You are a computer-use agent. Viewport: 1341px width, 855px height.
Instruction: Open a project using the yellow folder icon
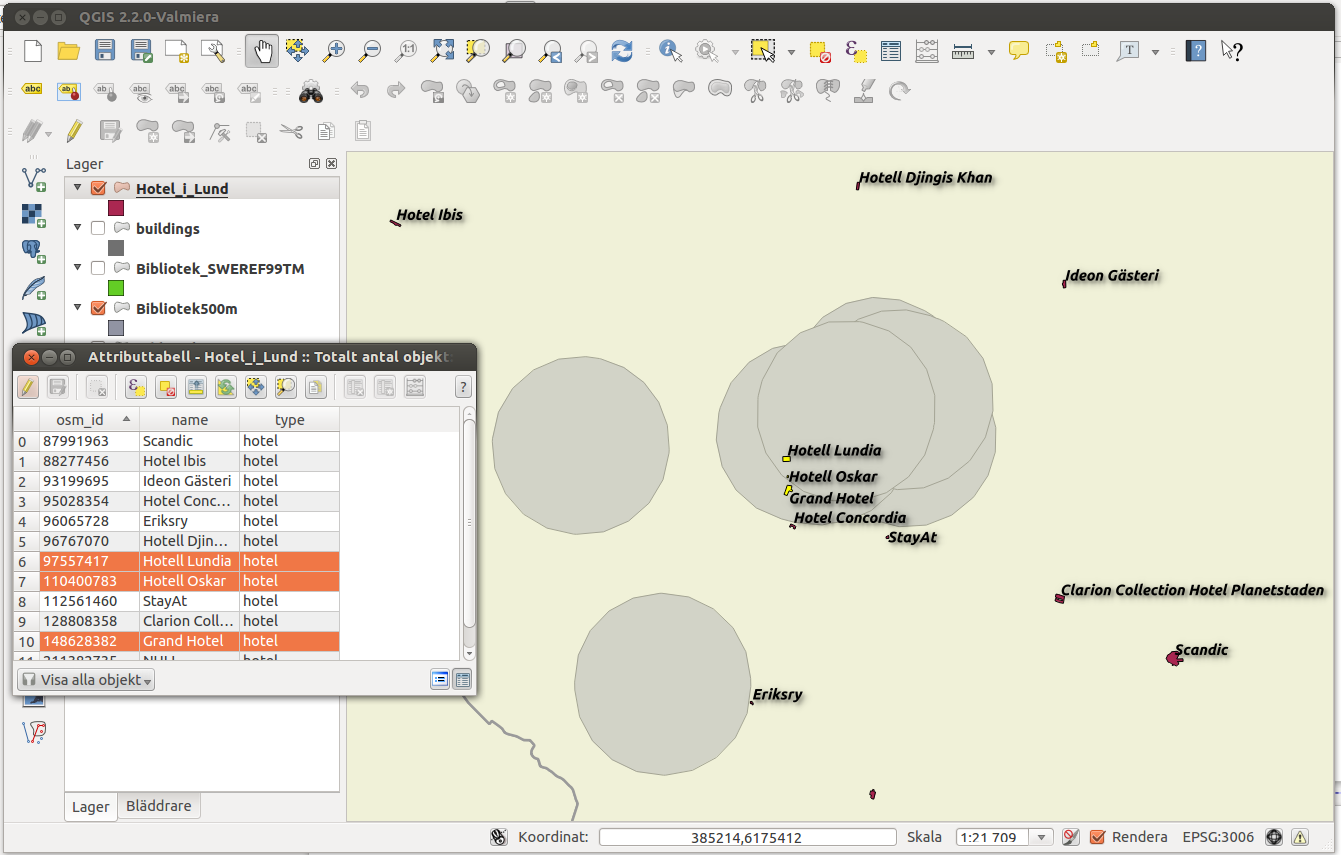68,51
